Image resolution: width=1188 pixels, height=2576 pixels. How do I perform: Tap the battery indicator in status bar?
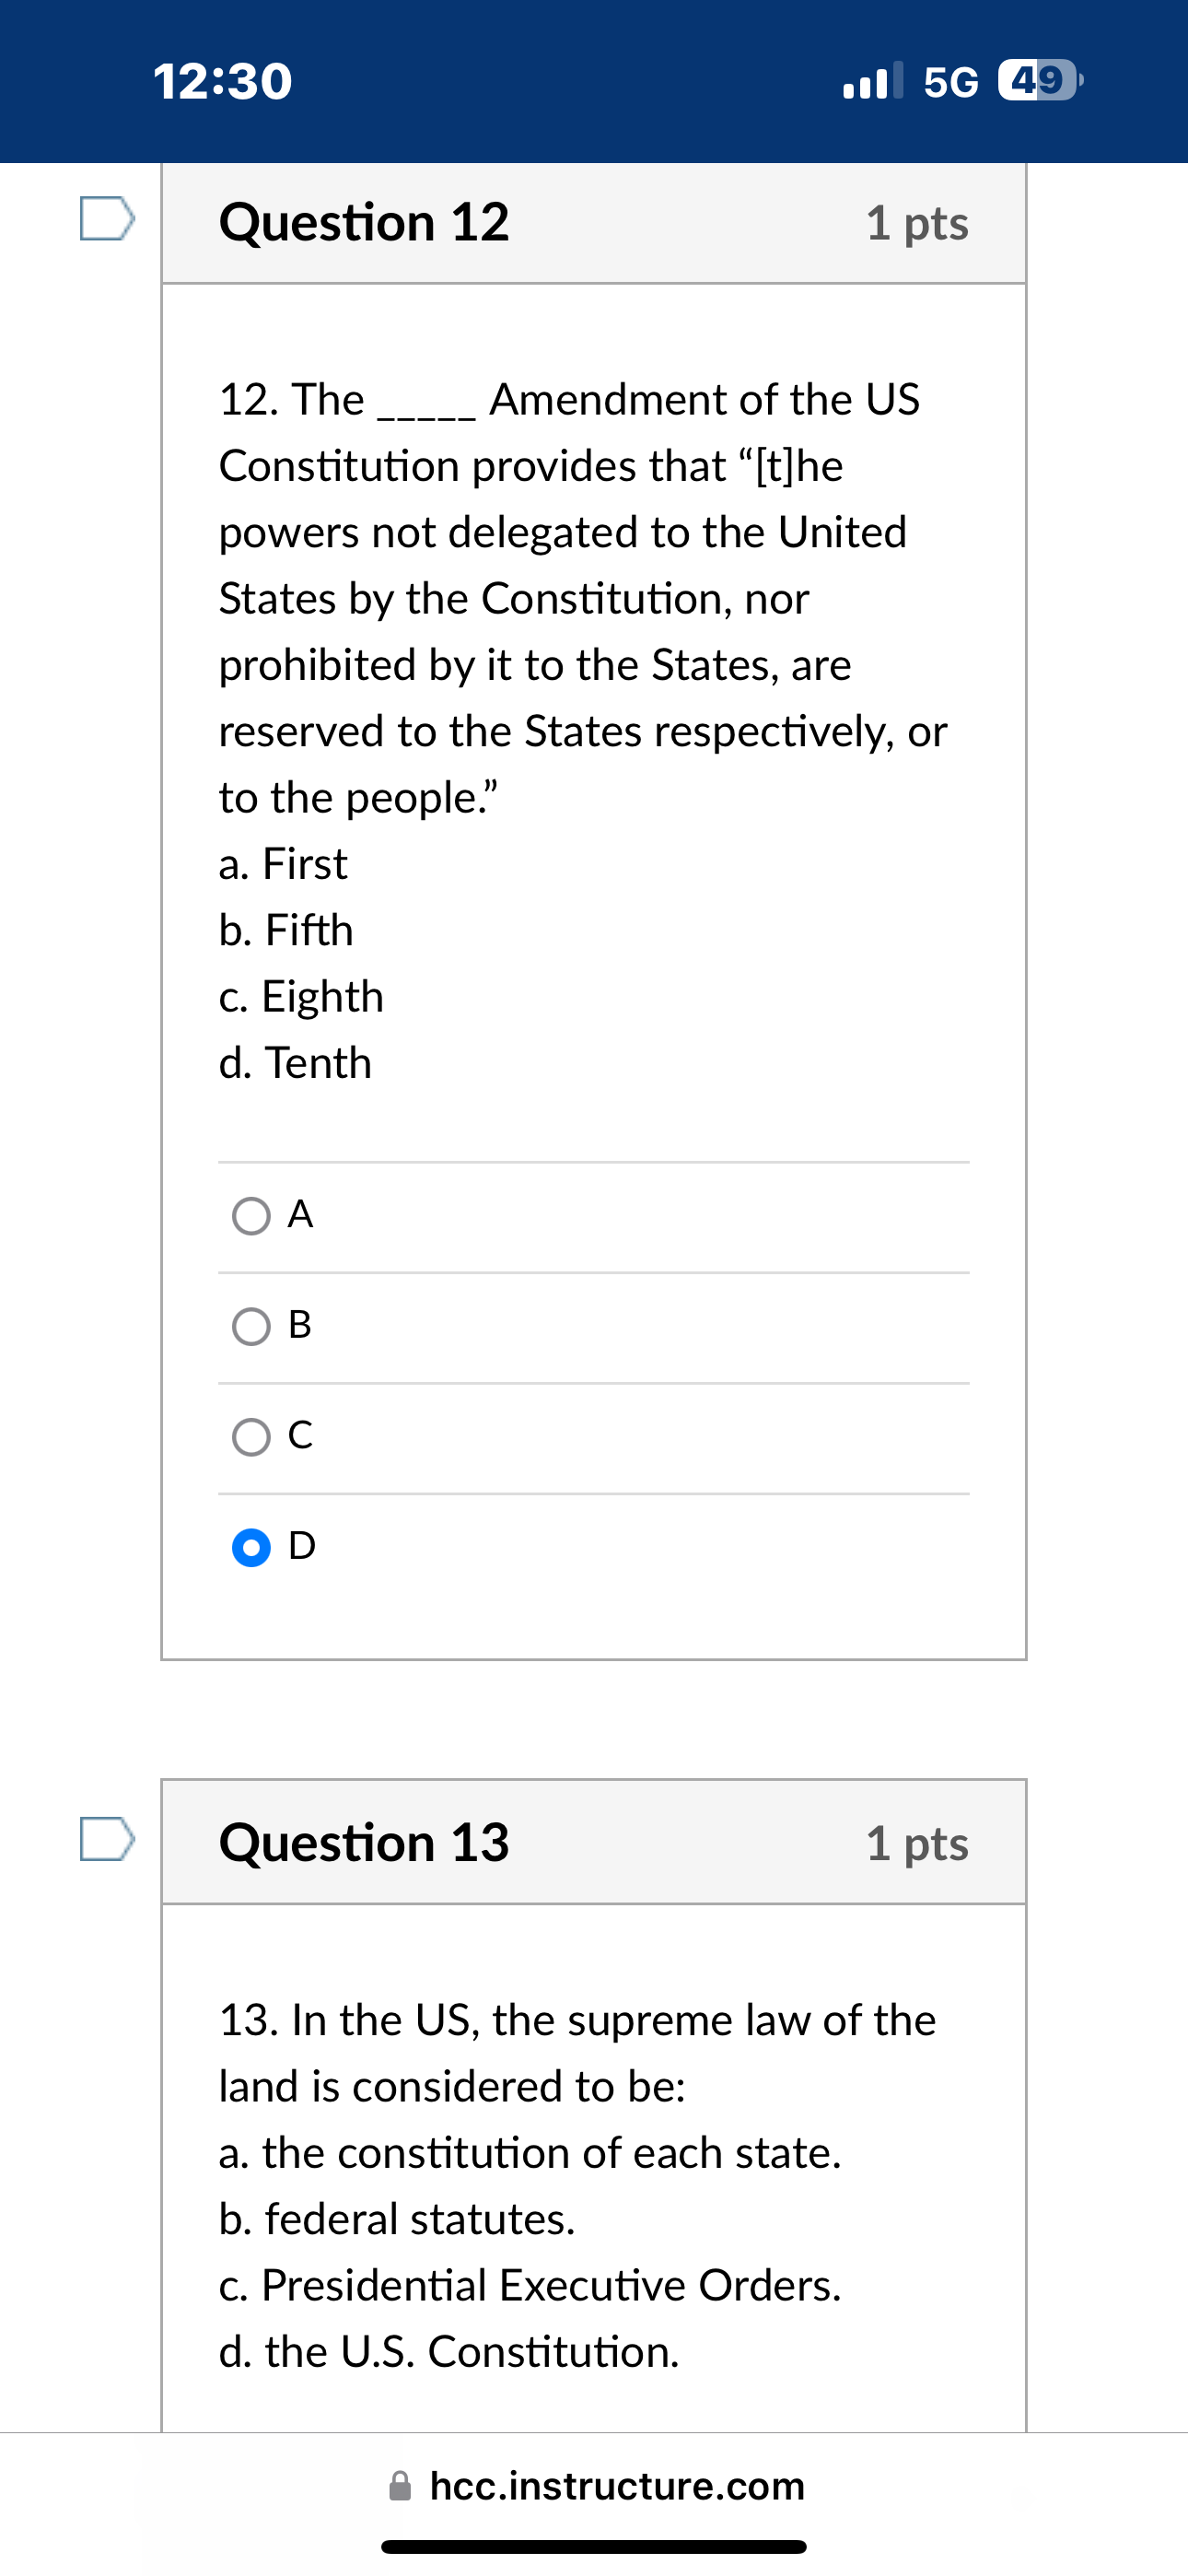tap(1040, 80)
